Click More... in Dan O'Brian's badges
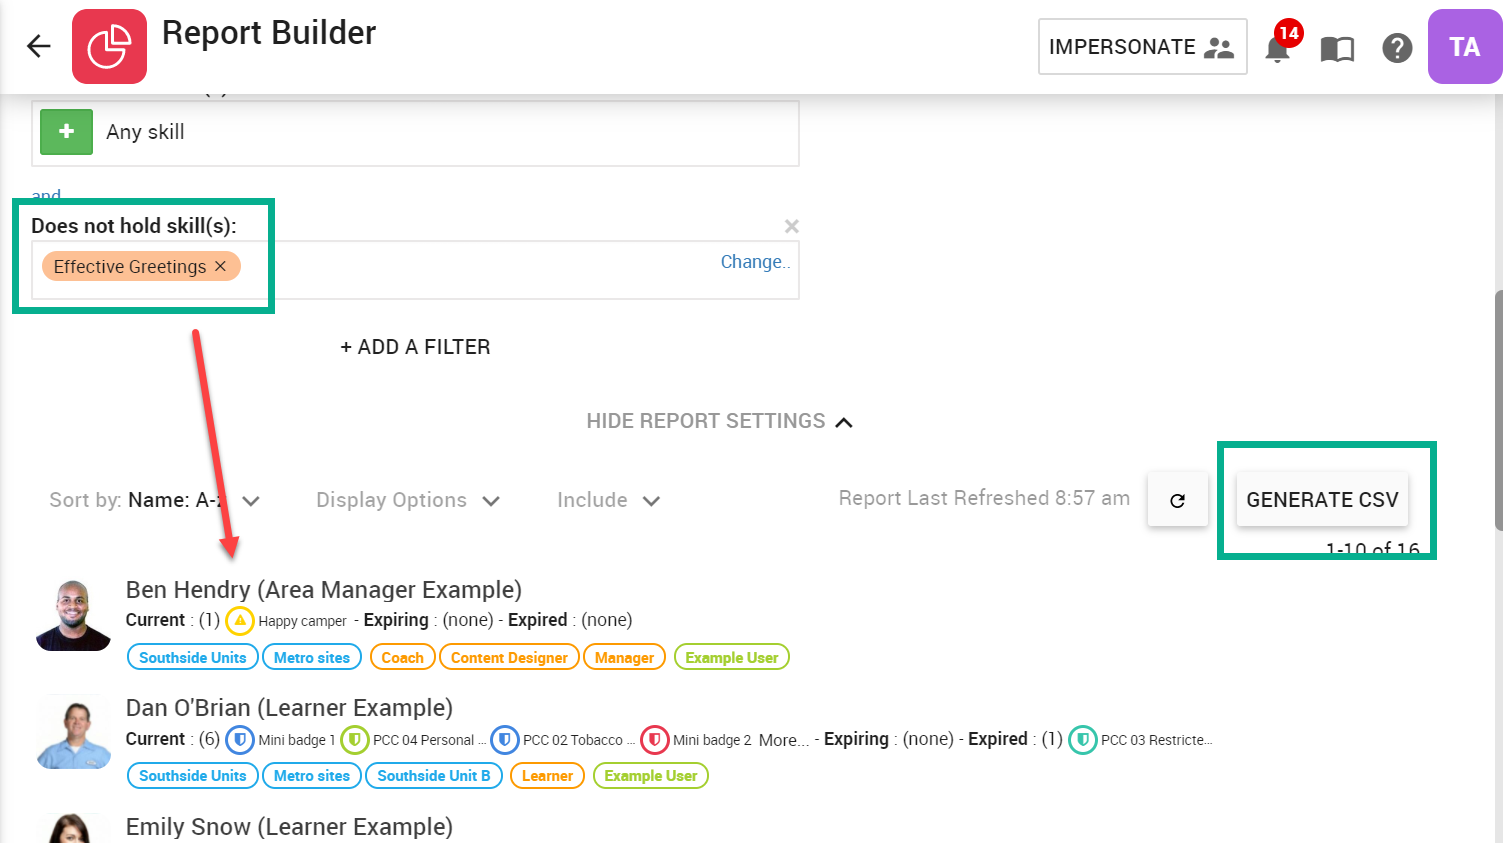The image size is (1503, 843). tap(784, 740)
